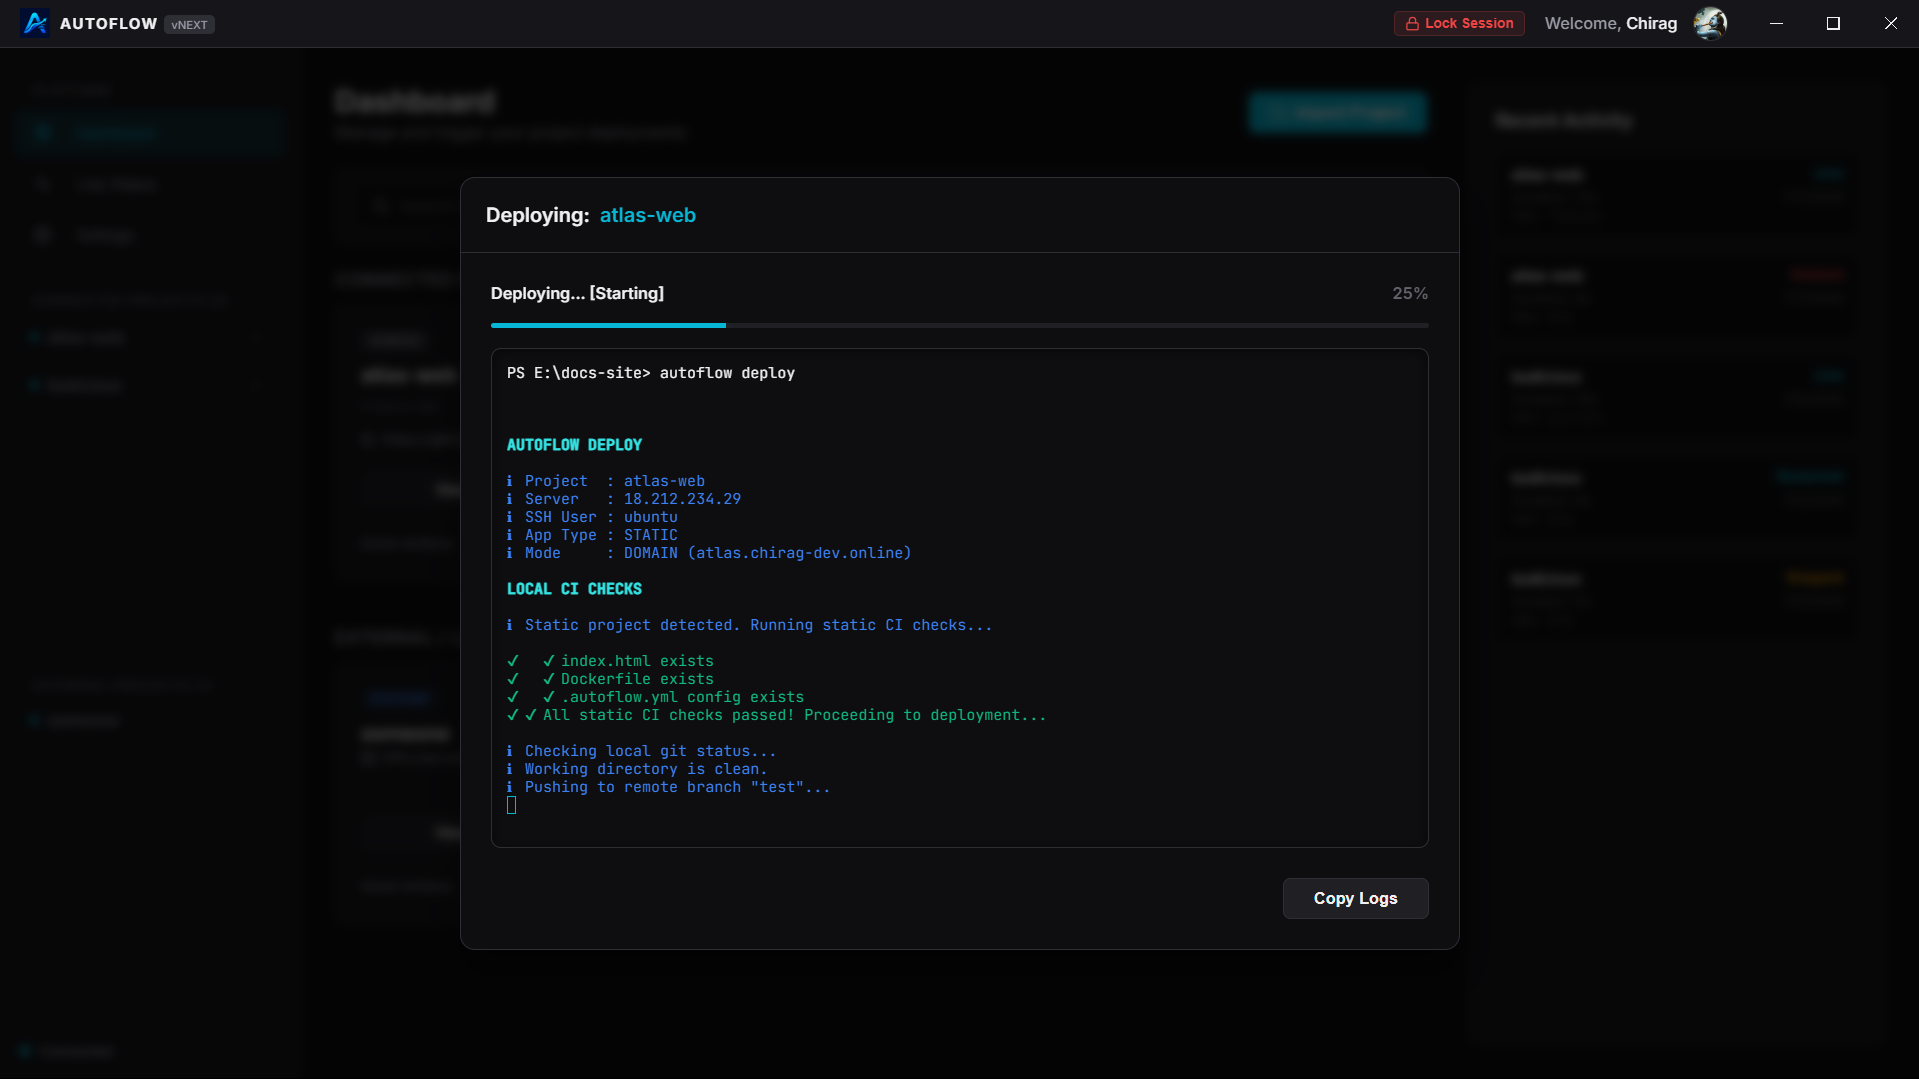Viewport: 1919px width, 1079px height.
Task: Click the Mode DOMAIN atlas.chirag-dev.online line
Action: 709,553
